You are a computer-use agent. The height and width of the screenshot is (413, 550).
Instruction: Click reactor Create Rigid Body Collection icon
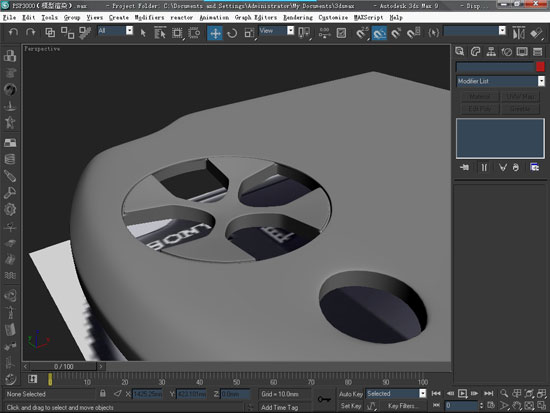[10, 56]
